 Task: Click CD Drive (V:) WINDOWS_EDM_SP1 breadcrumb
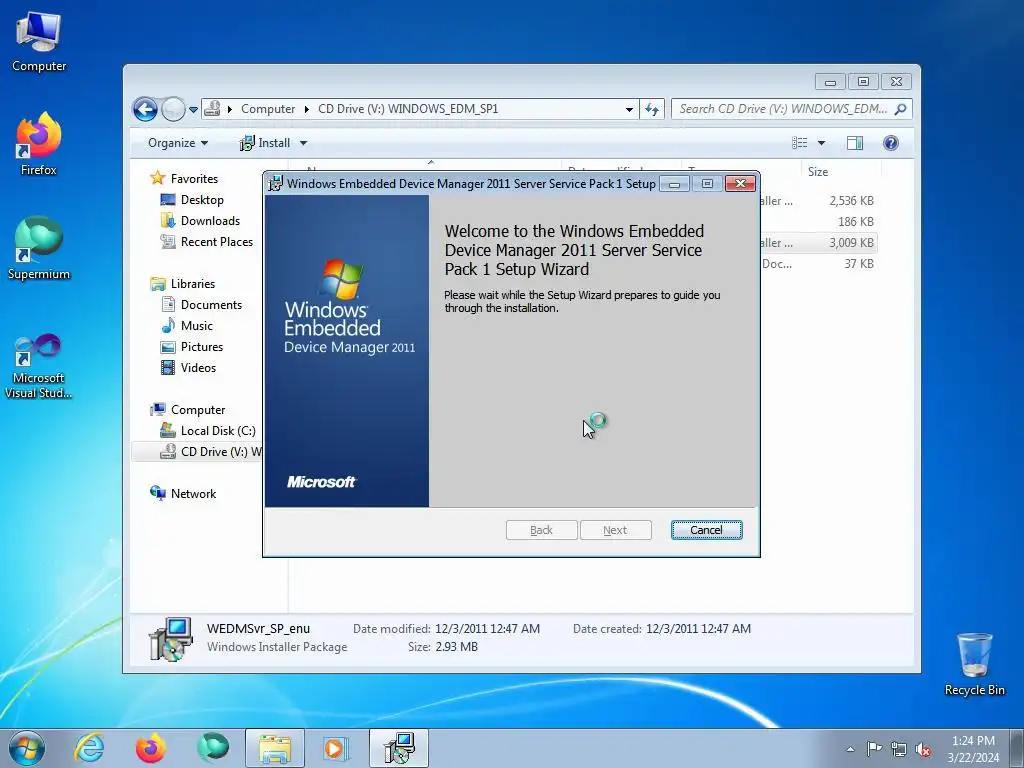click(408, 109)
